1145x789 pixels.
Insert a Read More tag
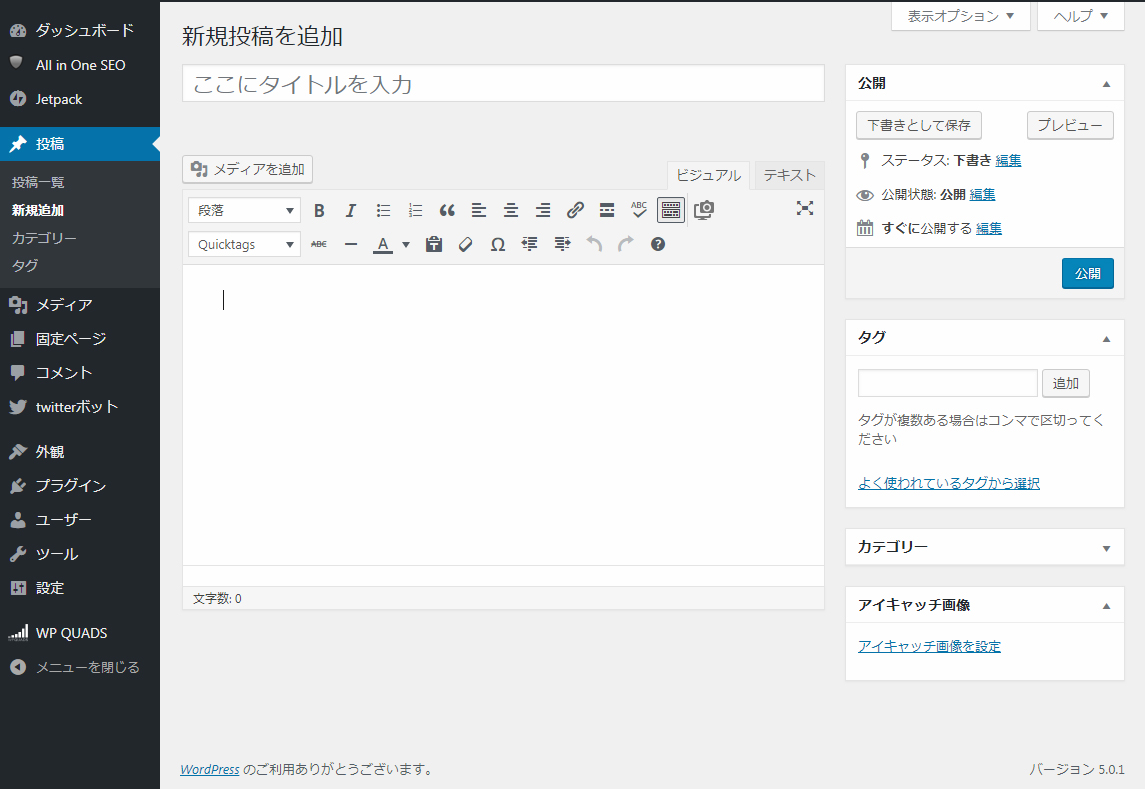coord(607,210)
